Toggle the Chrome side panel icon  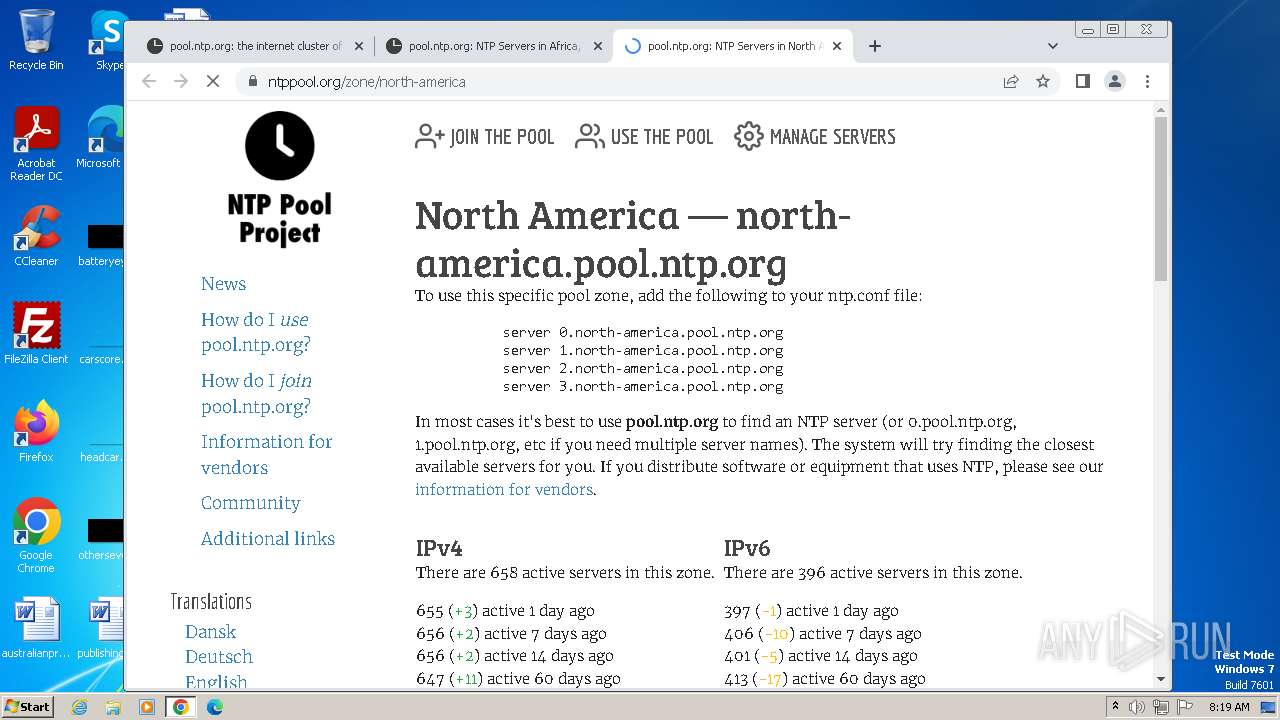point(1082,81)
